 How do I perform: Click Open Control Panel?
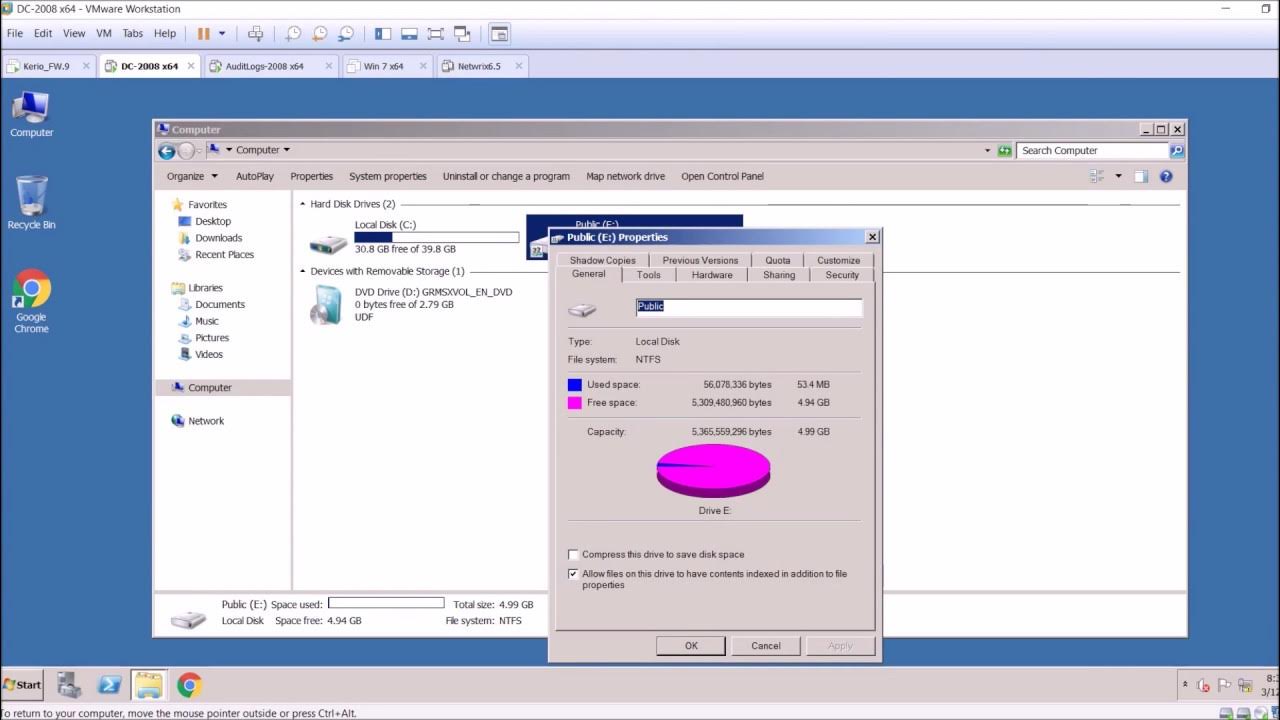pyautogui.click(x=722, y=176)
